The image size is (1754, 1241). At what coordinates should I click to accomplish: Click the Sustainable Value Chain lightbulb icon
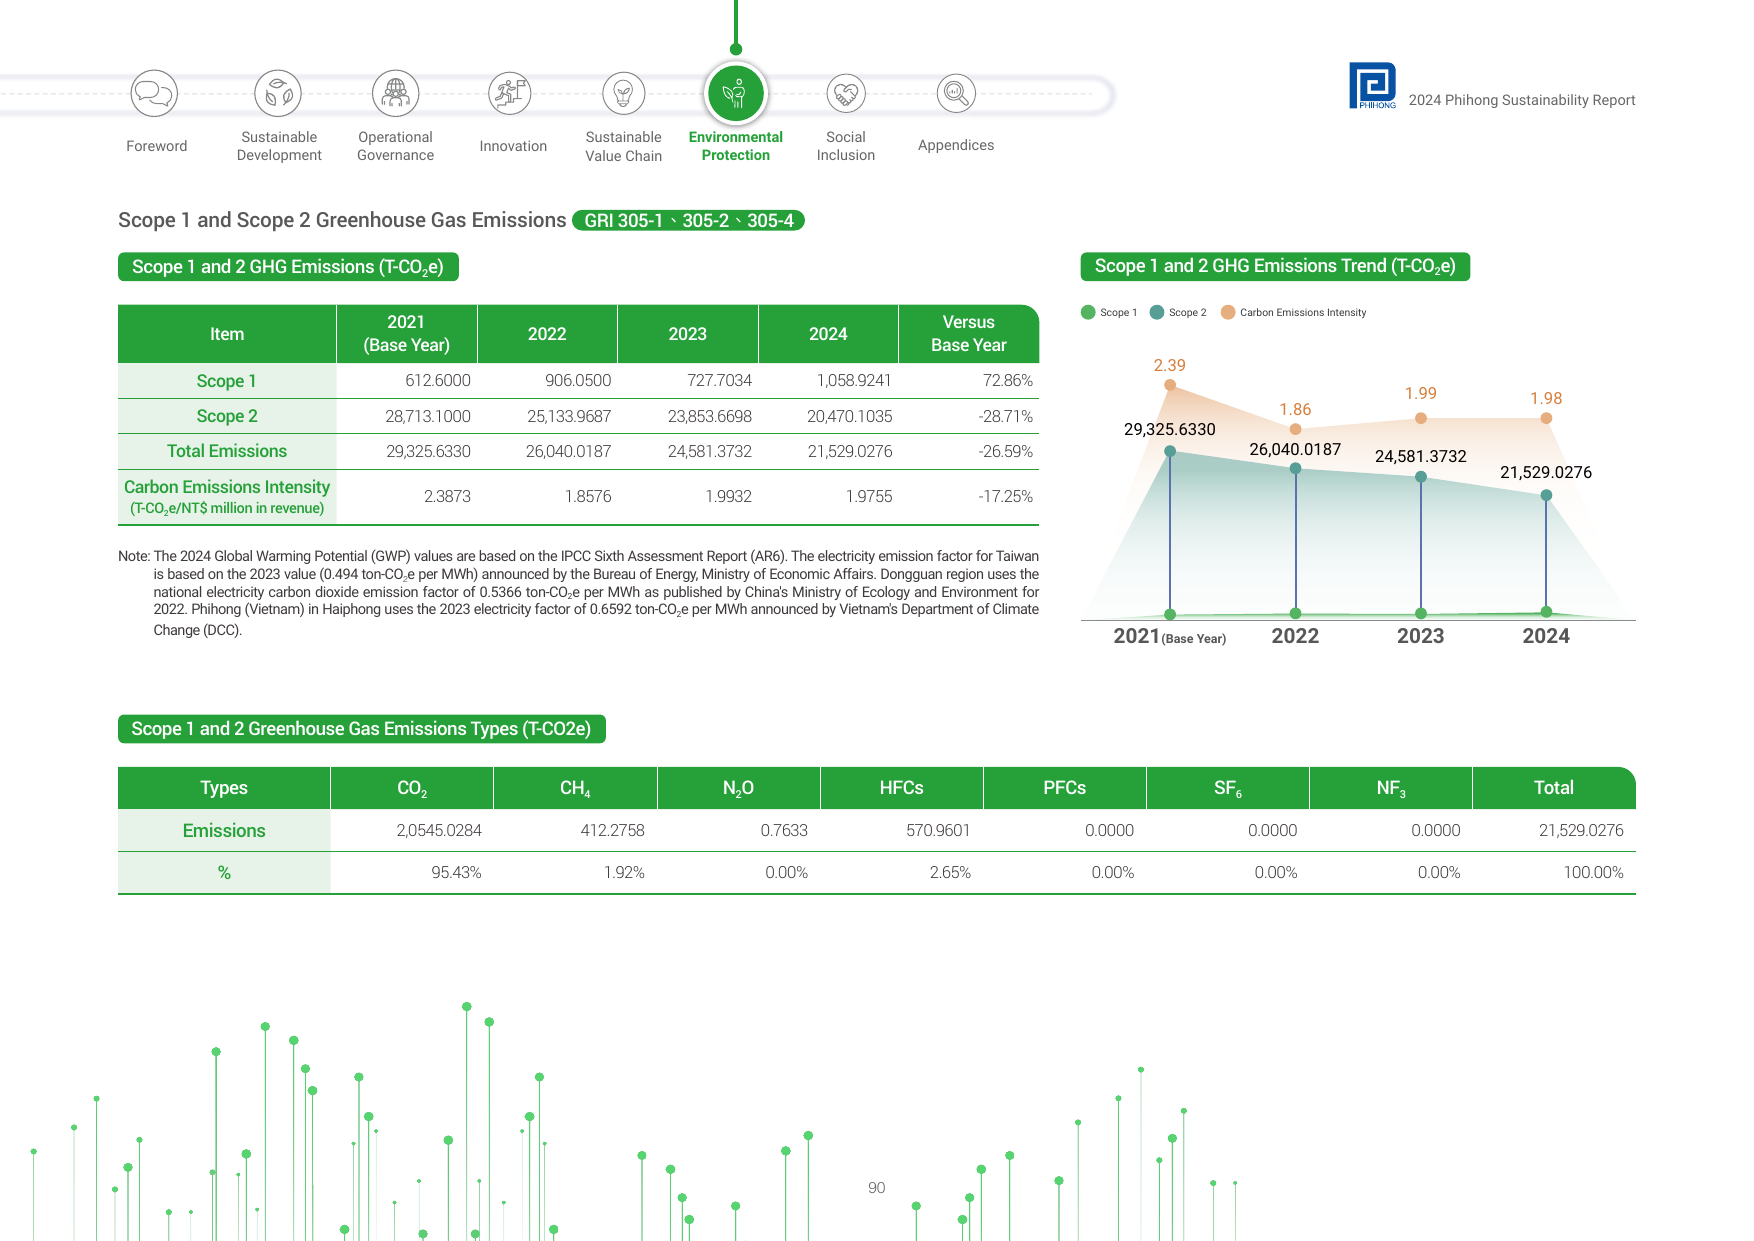point(624,94)
